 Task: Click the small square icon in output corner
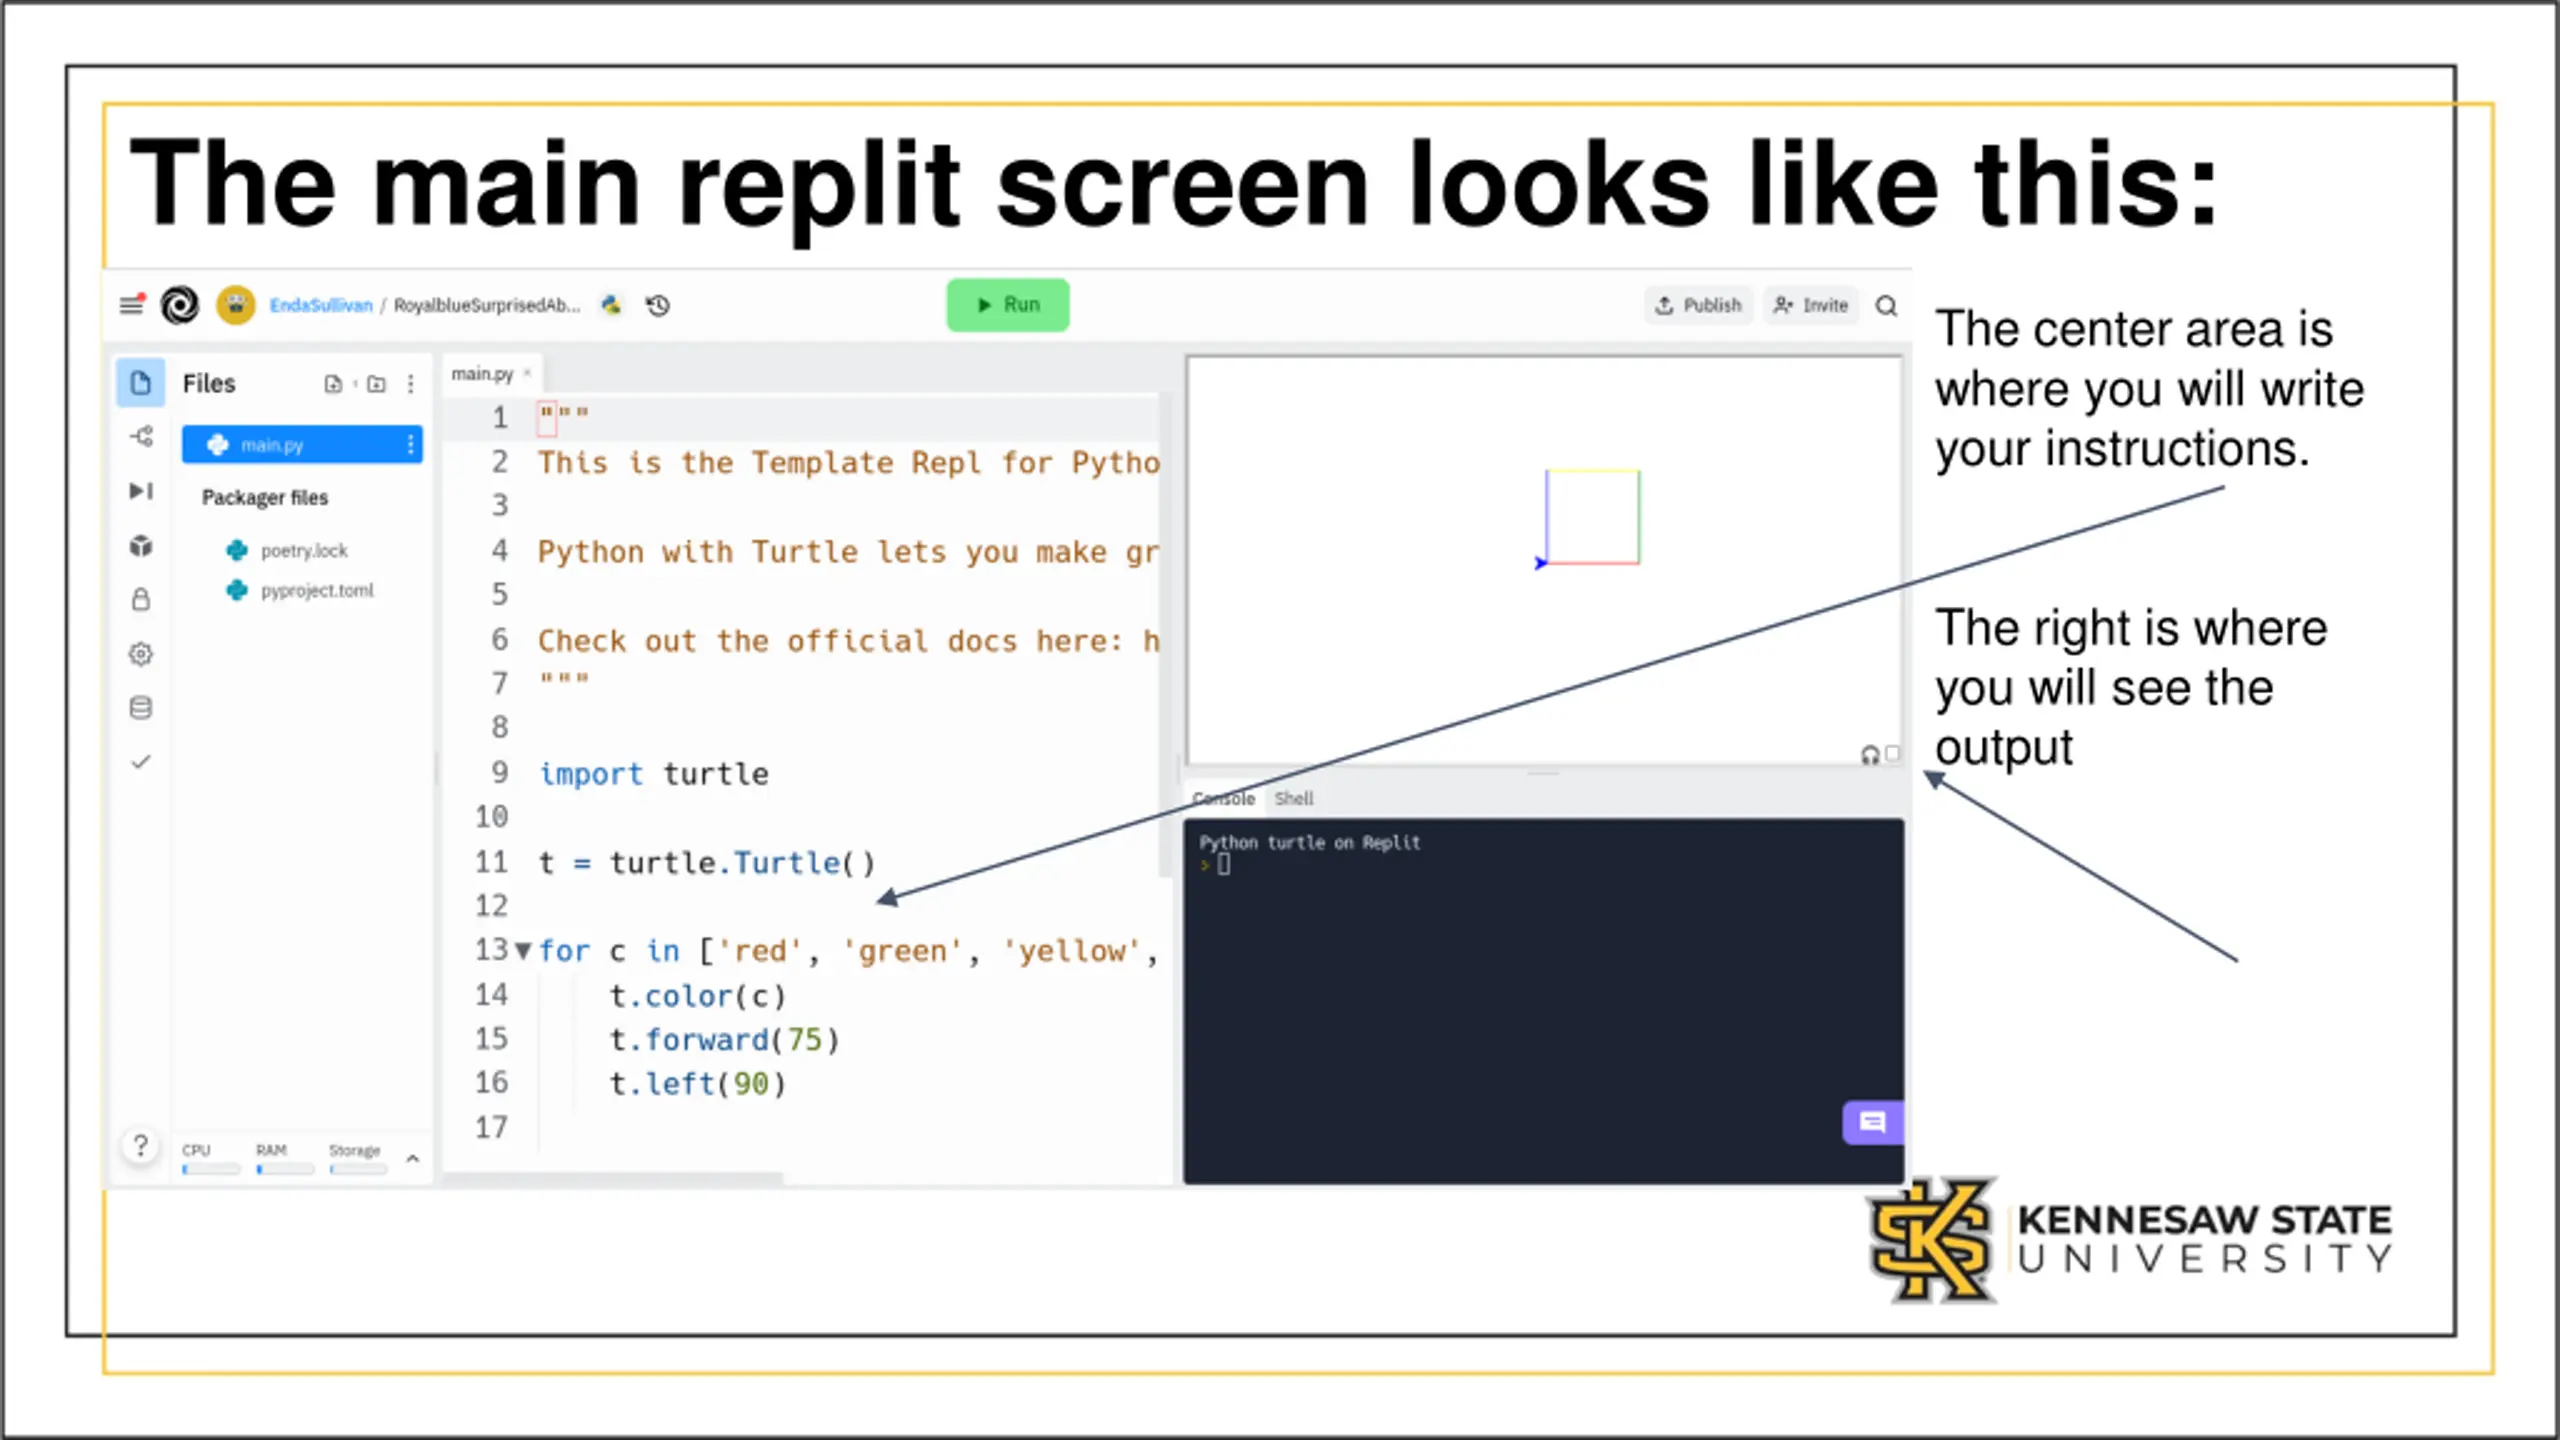[x=1892, y=753]
